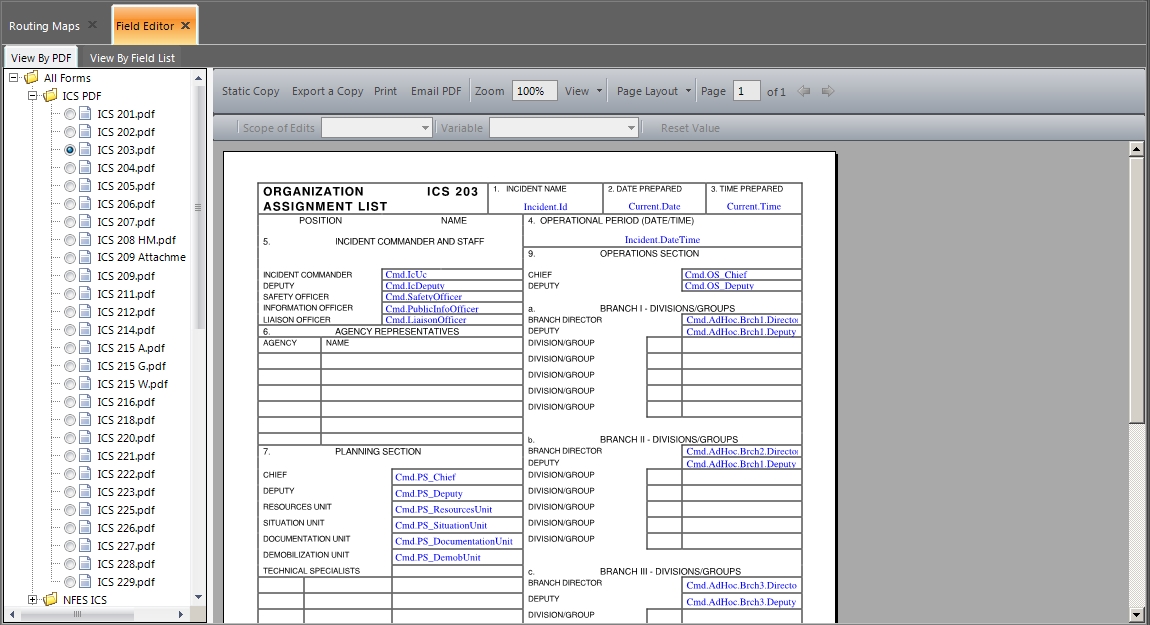Click the ICS 227.pdf document icon

(85, 546)
